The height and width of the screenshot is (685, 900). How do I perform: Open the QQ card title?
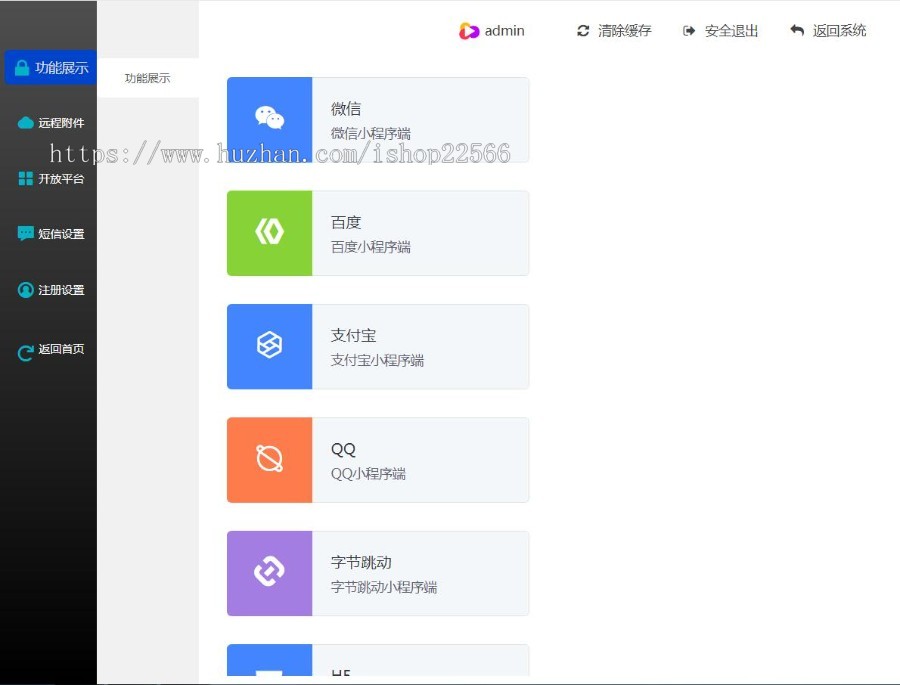click(x=343, y=449)
